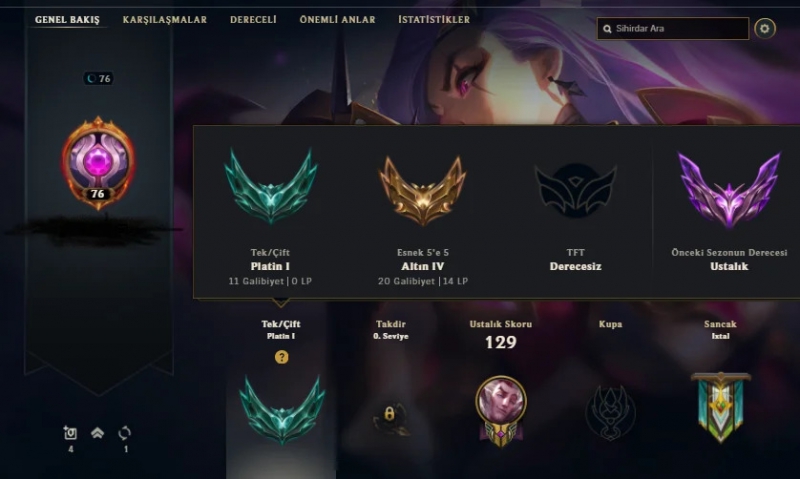Click the Kupa trophy emblem
The height and width of the screenshot is (479, 800).
pyautogui.click(x=610, y=412)
